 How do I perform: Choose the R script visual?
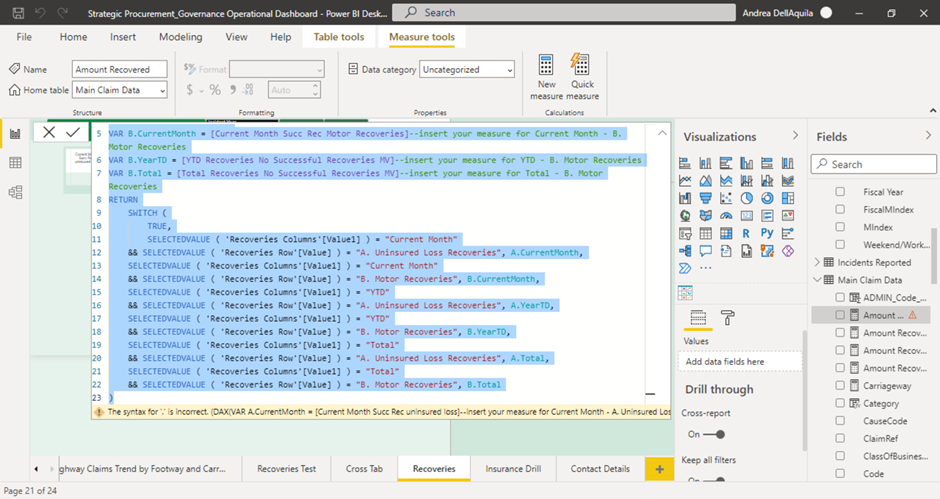746,233
